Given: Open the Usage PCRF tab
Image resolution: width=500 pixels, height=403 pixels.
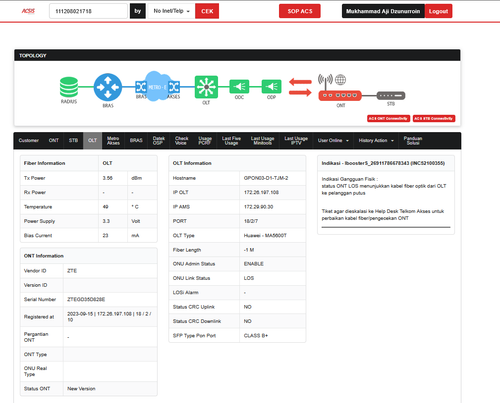Looking at the screenshot, I should 205,141.
